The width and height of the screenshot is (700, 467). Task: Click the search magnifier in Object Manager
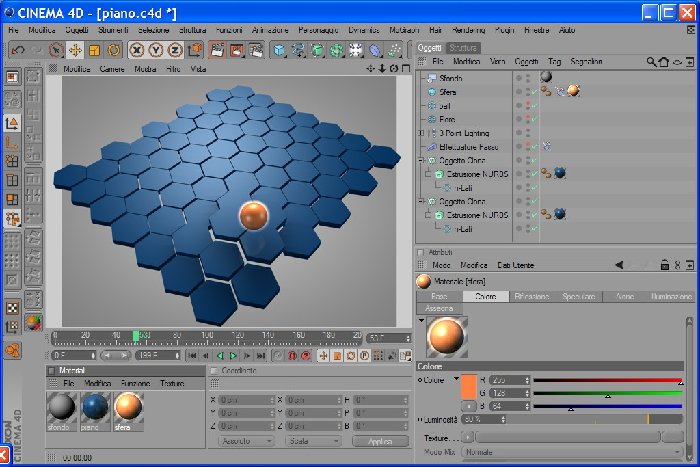point(651,62)
